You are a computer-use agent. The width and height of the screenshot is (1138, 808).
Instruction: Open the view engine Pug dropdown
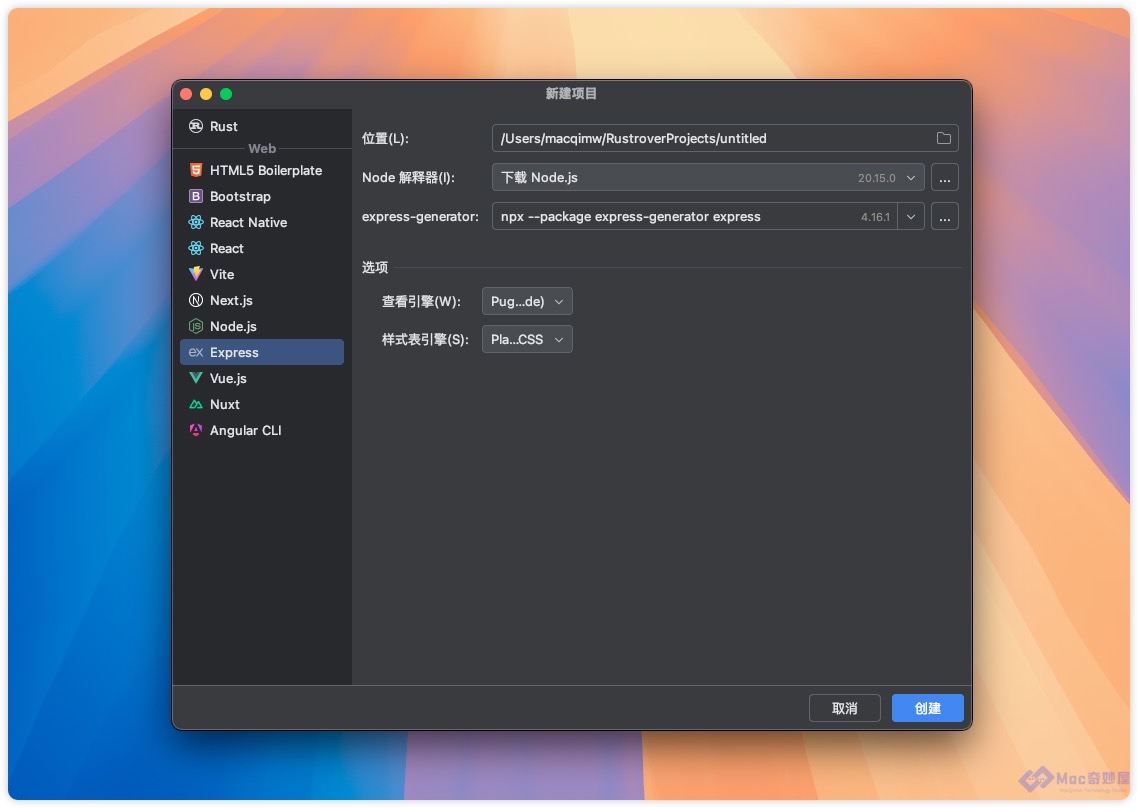[527, 301]
